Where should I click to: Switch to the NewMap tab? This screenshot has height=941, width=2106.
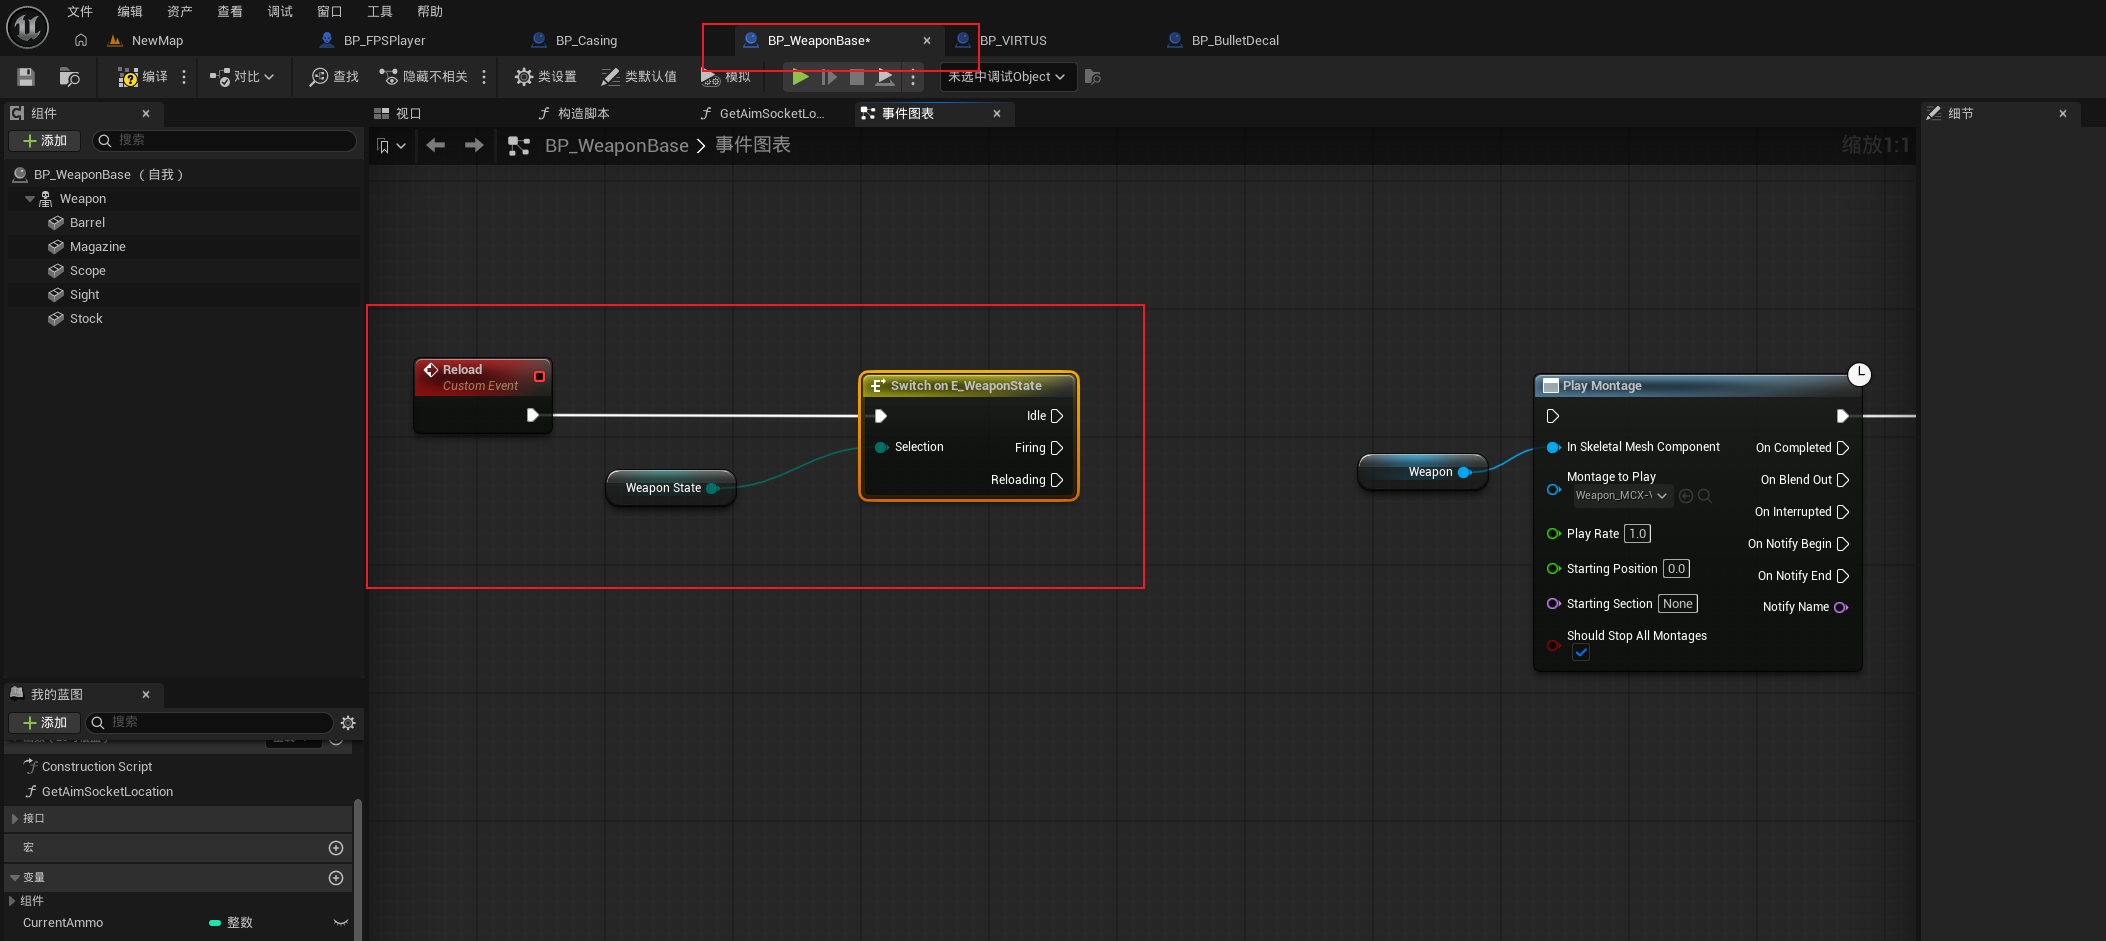tap(157, 41)
